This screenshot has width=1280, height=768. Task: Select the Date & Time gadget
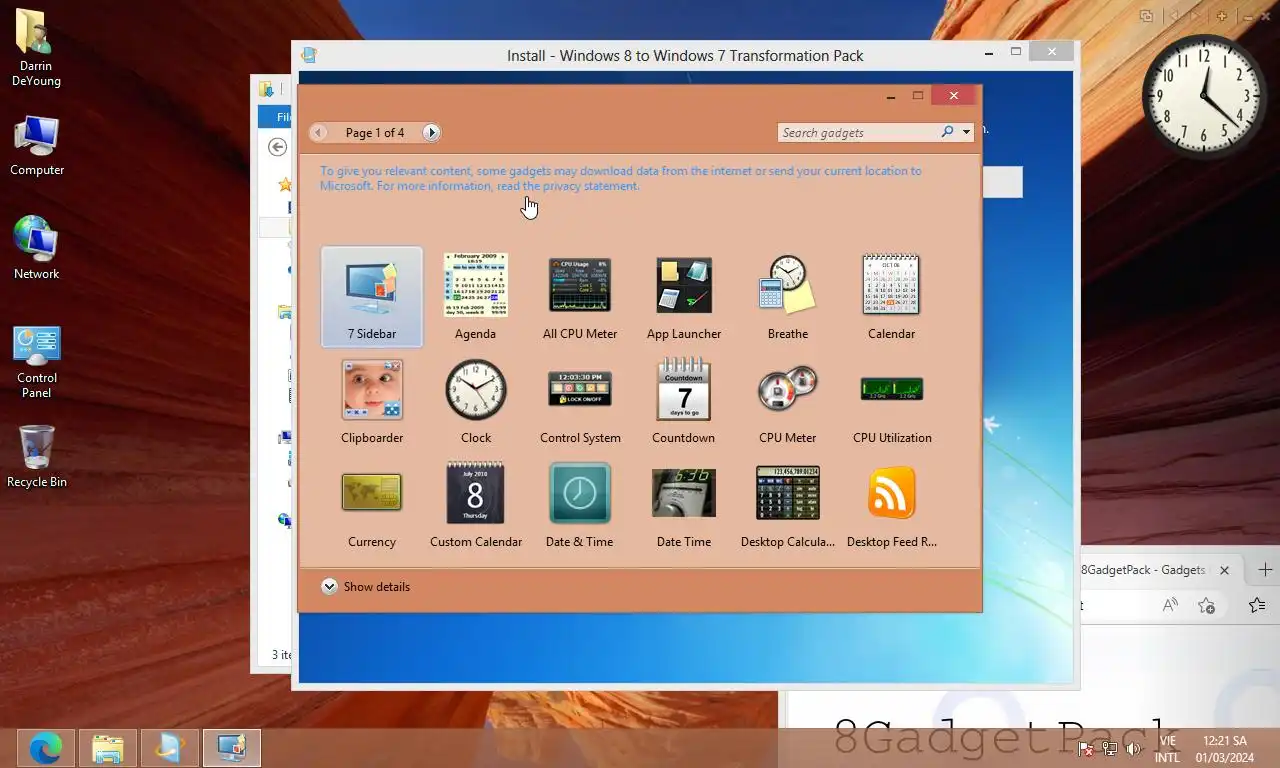point(580,505)
